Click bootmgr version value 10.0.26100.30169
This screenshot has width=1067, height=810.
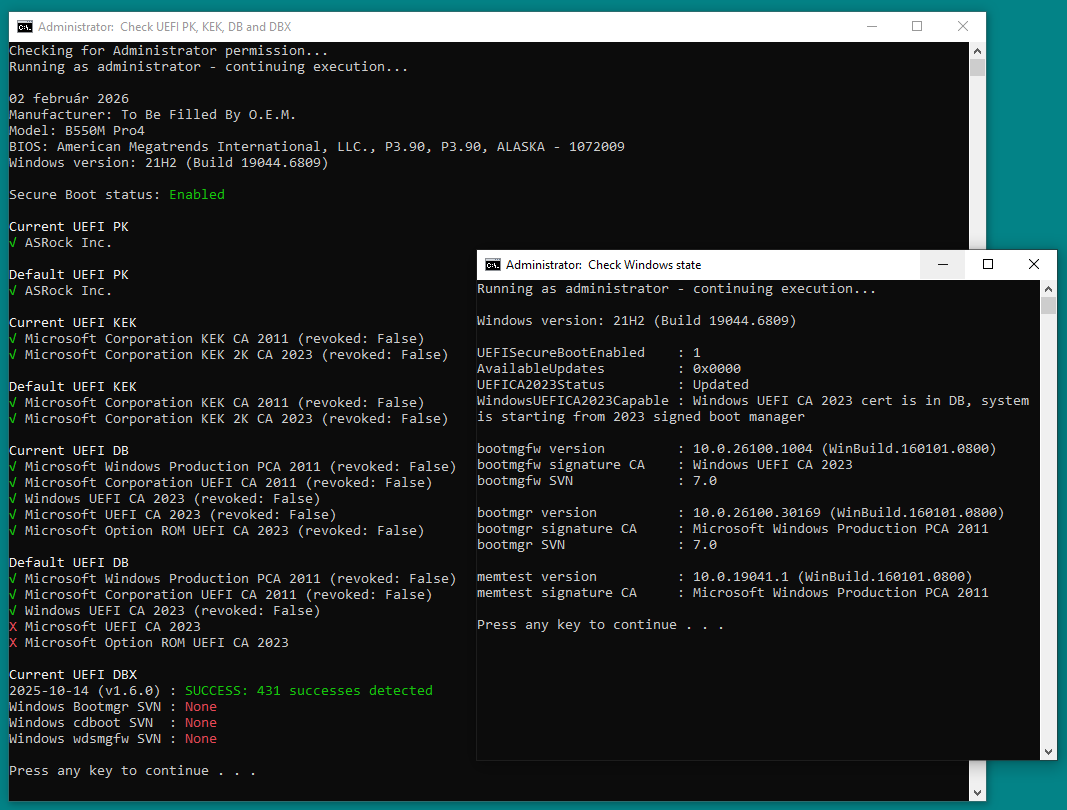757,513
